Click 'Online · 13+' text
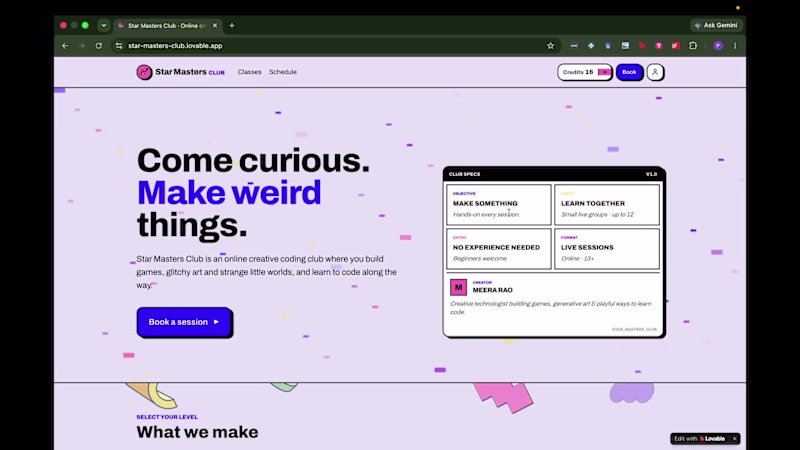The height and width of the screenshot is (450, 800). coord(578,258)
